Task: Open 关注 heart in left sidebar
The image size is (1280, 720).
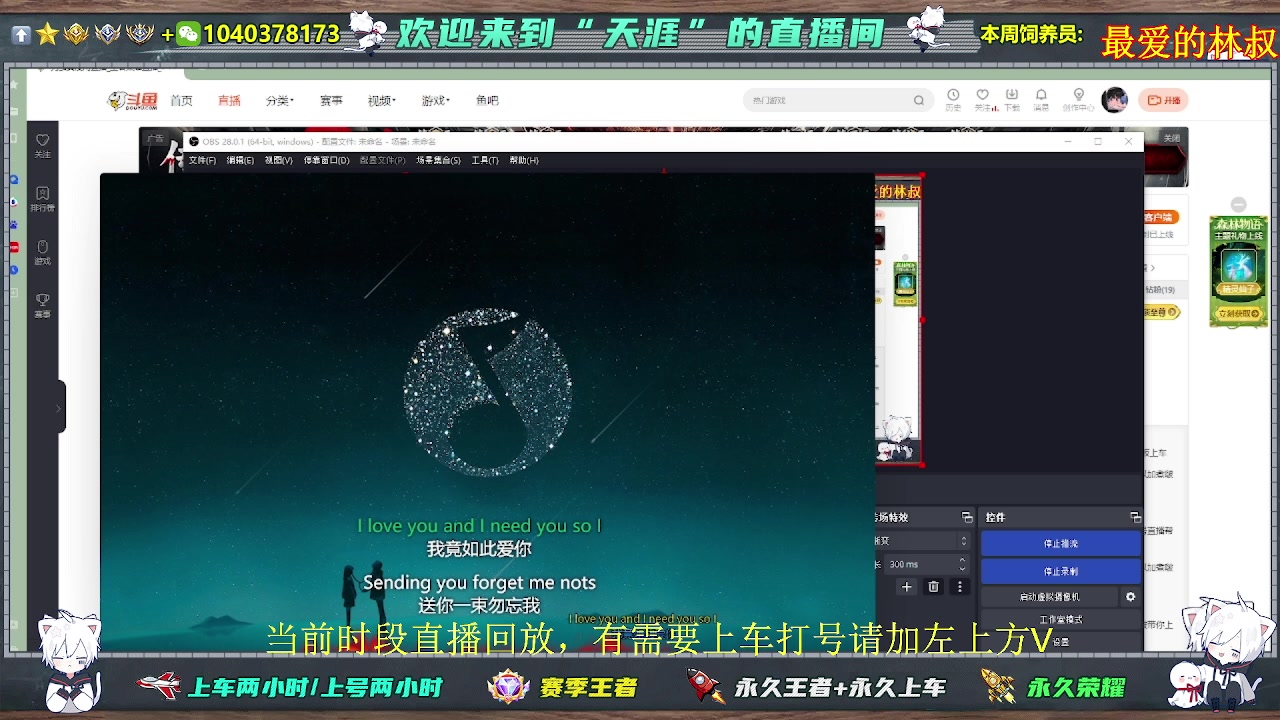Action: (x=42, y=145)
